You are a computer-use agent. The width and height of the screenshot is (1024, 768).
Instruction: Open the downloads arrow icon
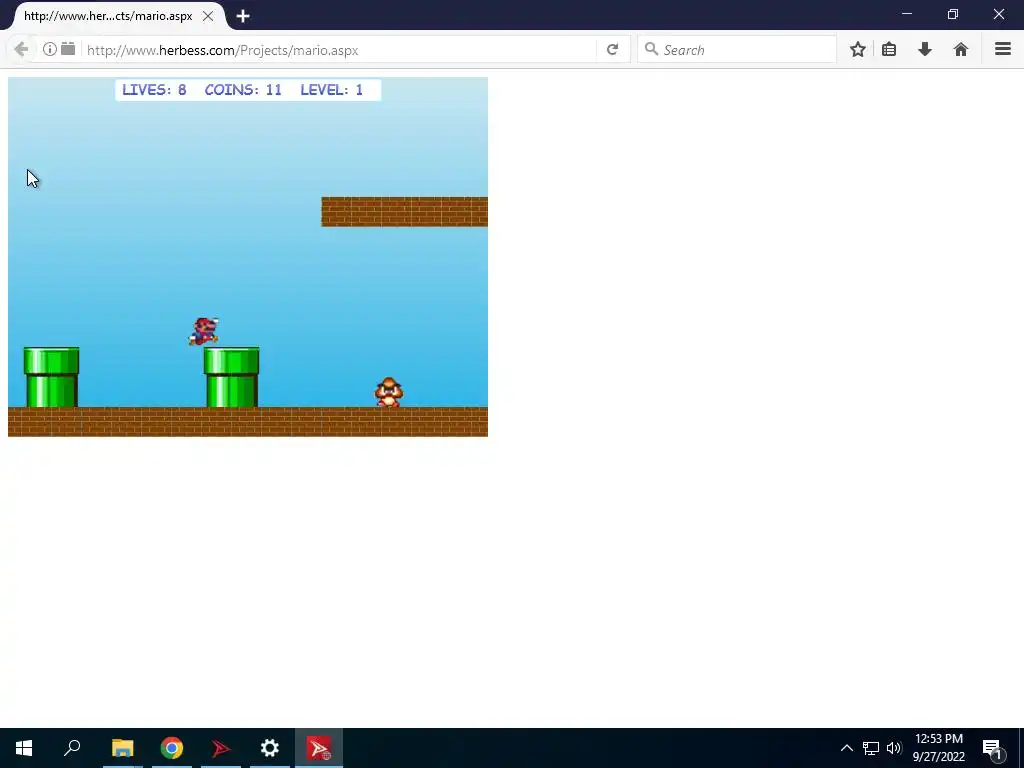point(925,50)
